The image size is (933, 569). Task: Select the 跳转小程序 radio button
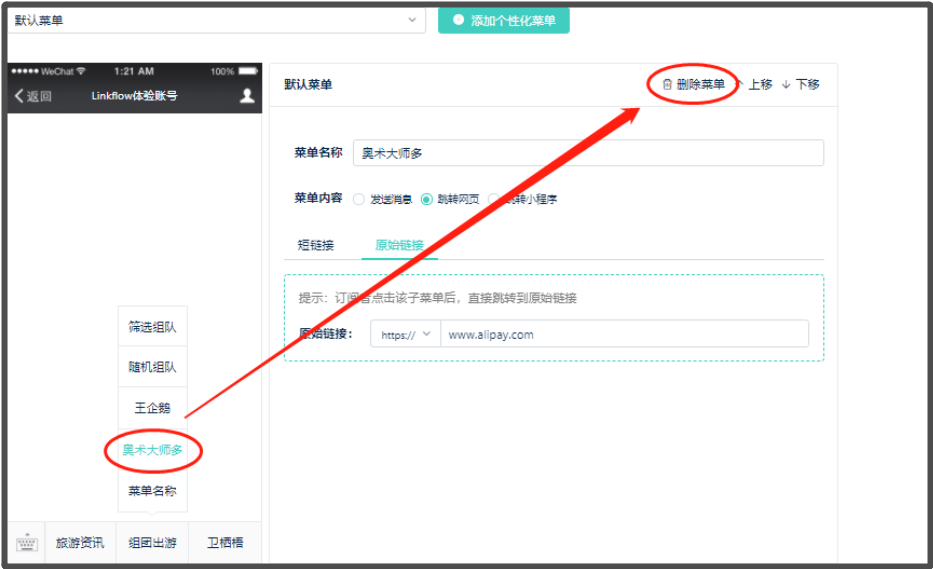pos(494,199)
